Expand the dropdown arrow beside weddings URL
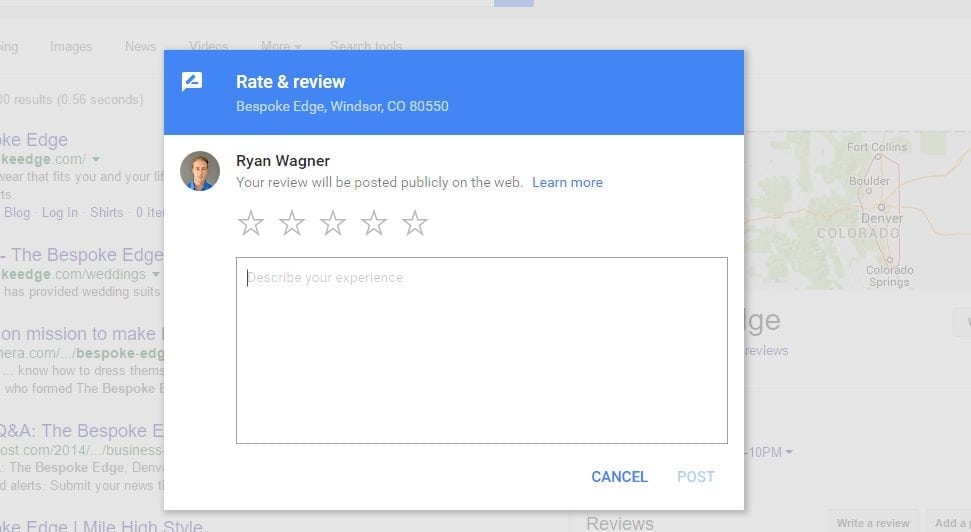This screenshot has height=532, width=971. pos(156,274)
